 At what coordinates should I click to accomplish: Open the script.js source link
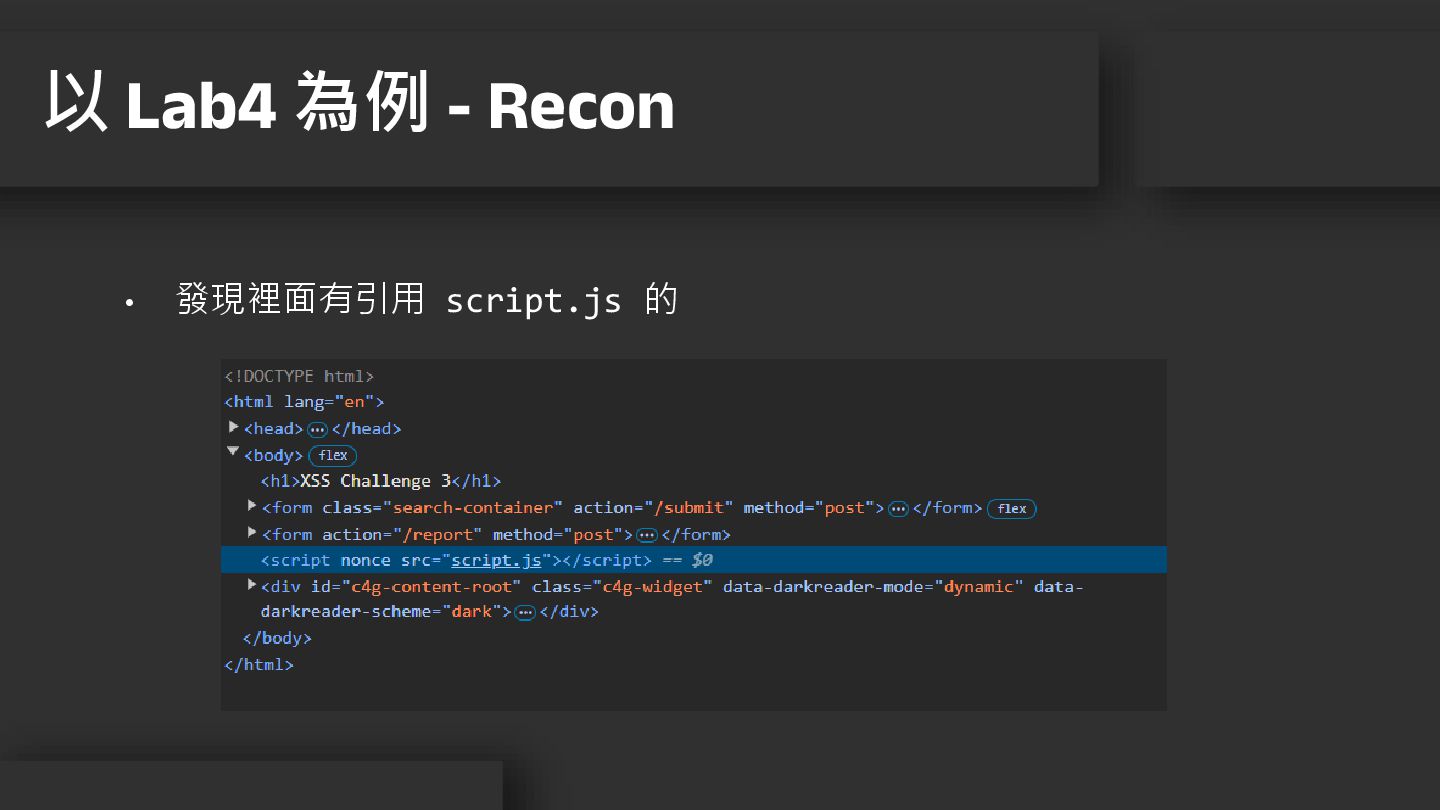pyautogui.click(x=496, y=560)
